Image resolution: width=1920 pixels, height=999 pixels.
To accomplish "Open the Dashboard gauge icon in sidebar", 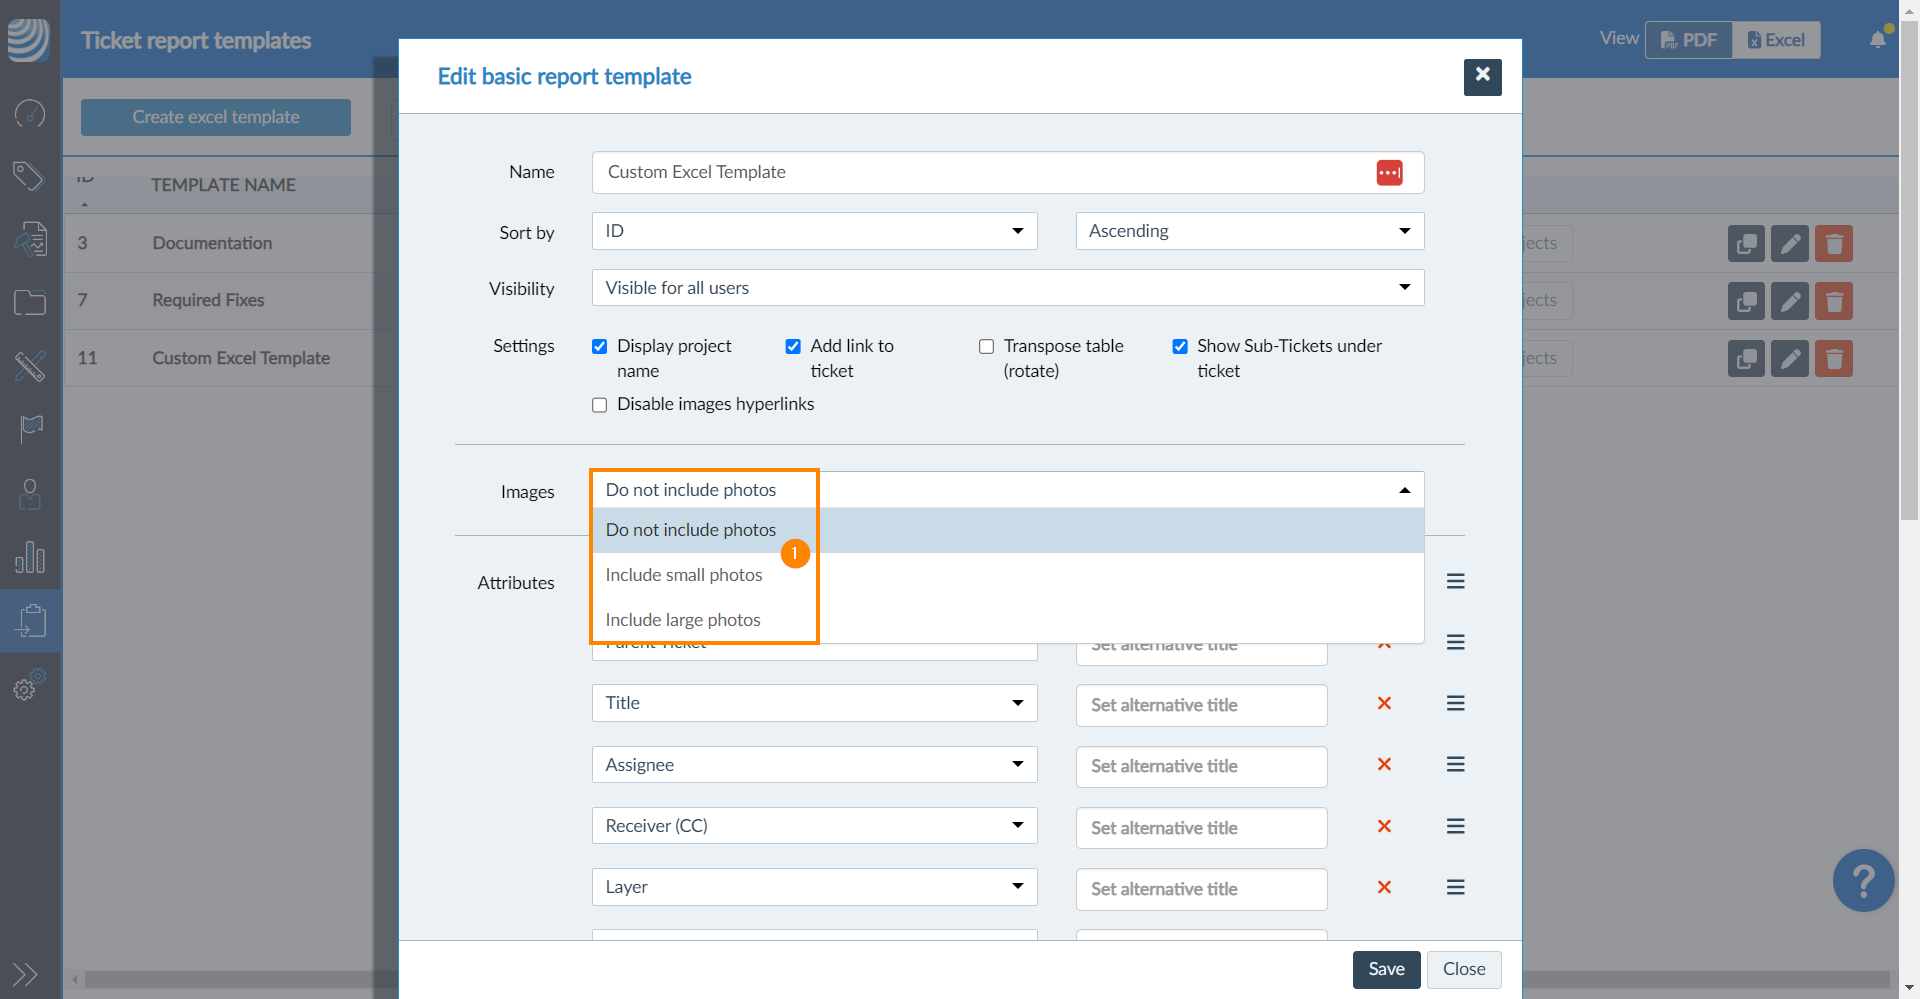I will pos(30,113).
